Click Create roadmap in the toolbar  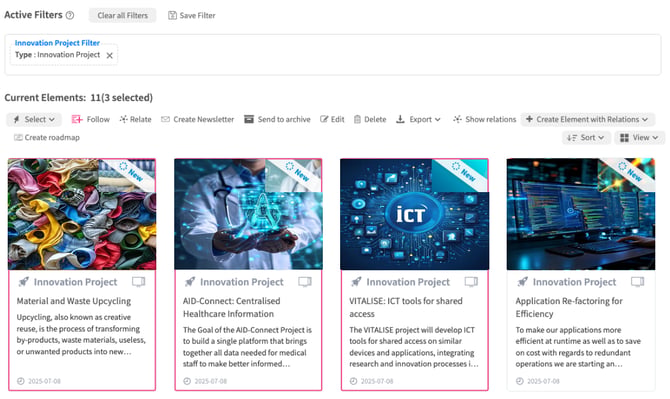click(47, 138)
